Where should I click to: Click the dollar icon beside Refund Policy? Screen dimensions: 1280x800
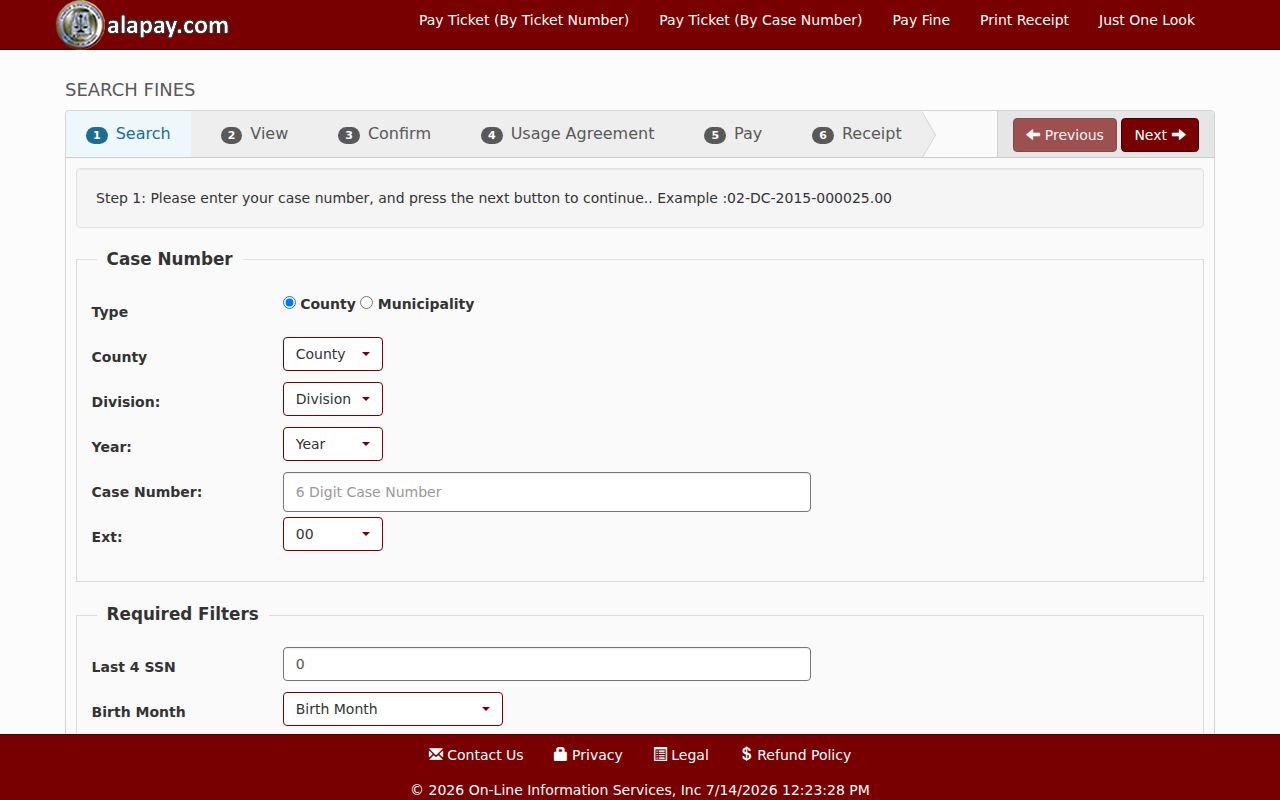[746, 754]
